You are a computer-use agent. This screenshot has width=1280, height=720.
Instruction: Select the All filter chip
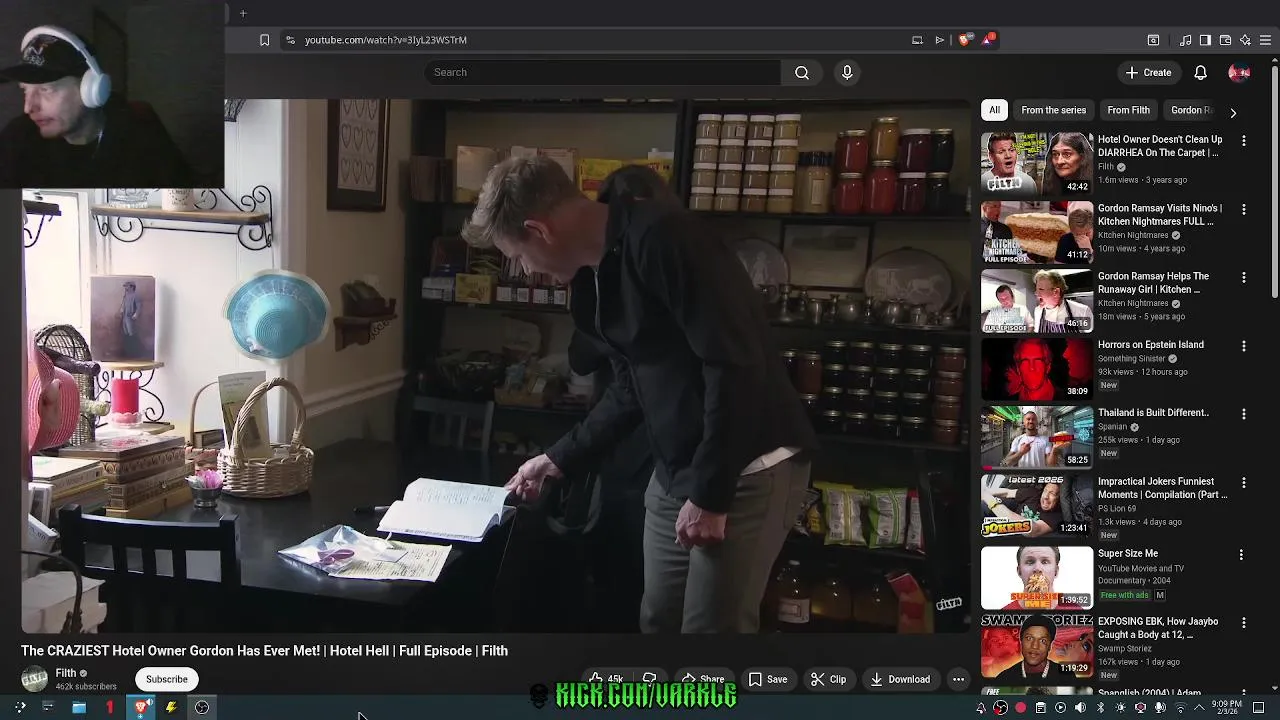pyautogui.click(x=994, y=110)
